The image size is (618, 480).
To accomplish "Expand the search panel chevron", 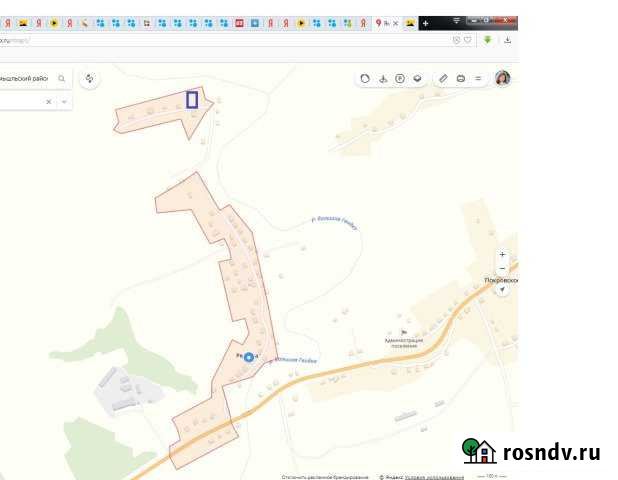I will coord(64,102).
